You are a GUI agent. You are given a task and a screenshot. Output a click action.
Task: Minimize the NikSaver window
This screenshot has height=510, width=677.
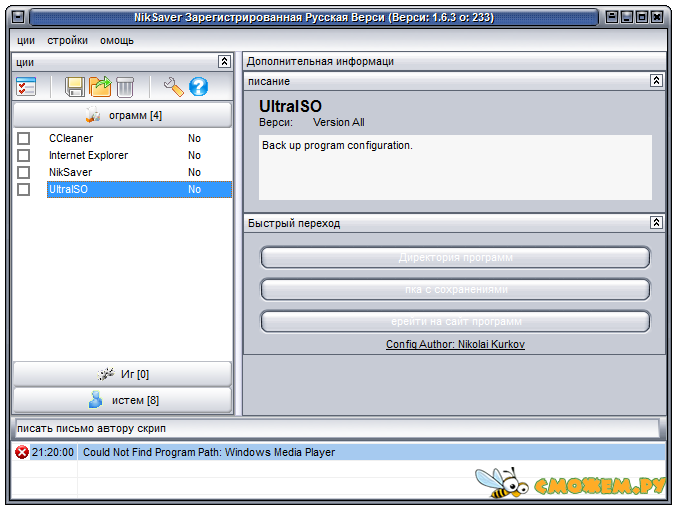click(x=626, y=17)
